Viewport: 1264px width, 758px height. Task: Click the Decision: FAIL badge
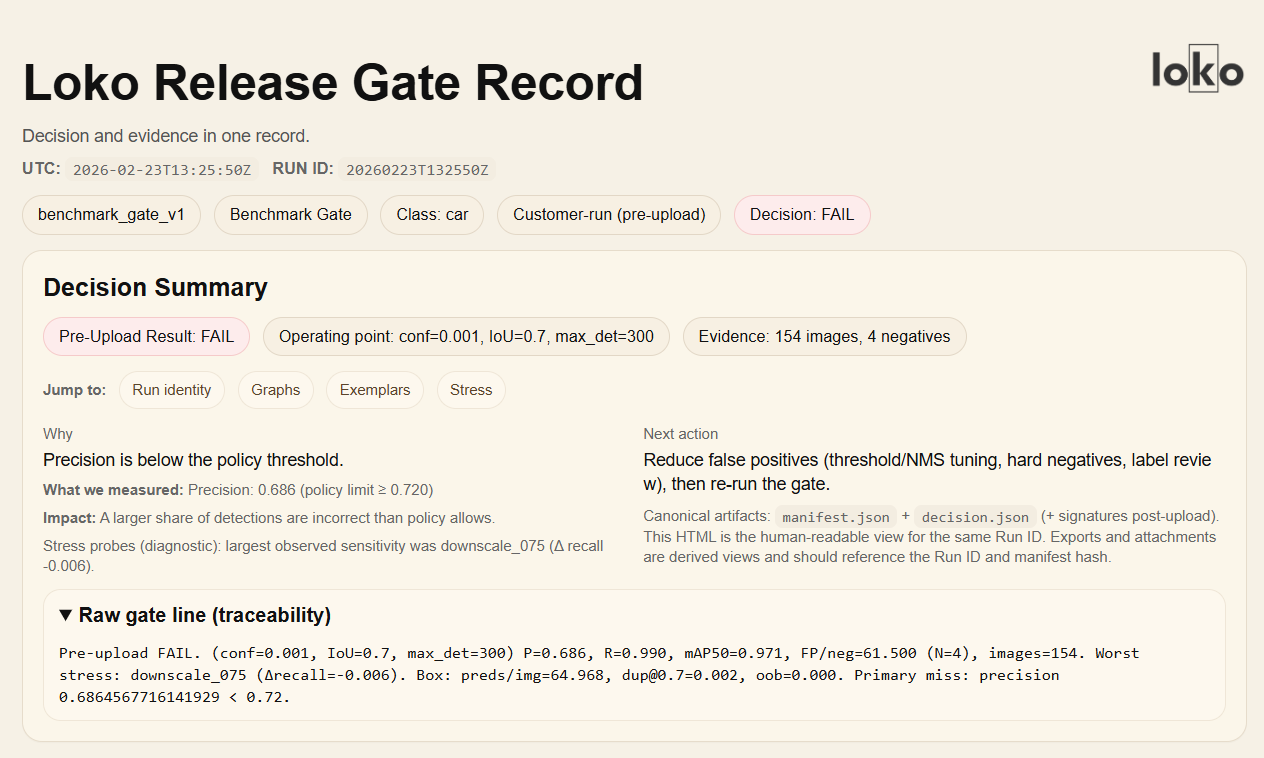click(x=802, y=215)
